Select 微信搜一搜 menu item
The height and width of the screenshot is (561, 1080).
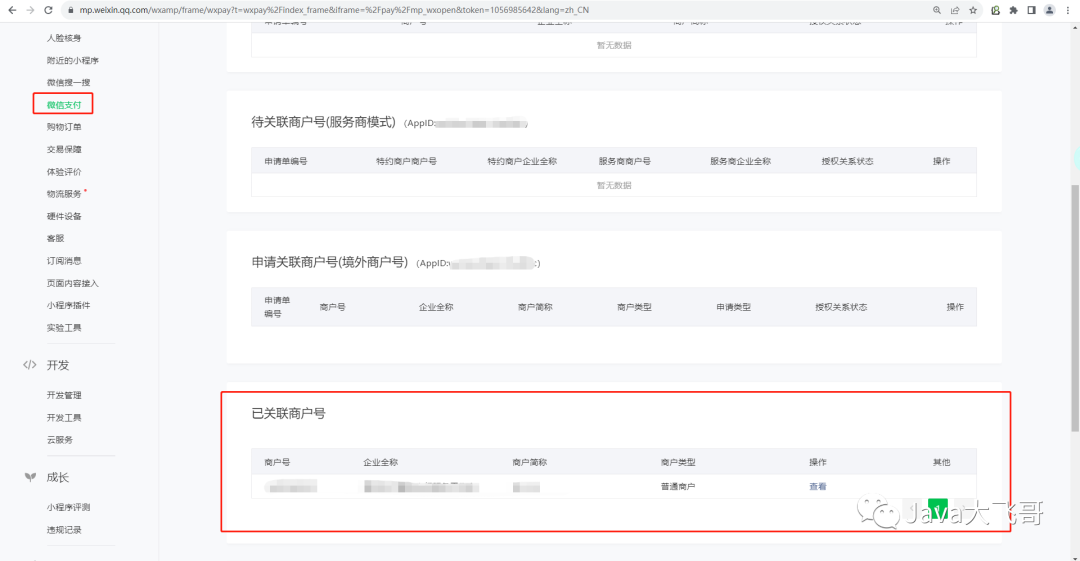pyautogui.click(x=68, y=83)
